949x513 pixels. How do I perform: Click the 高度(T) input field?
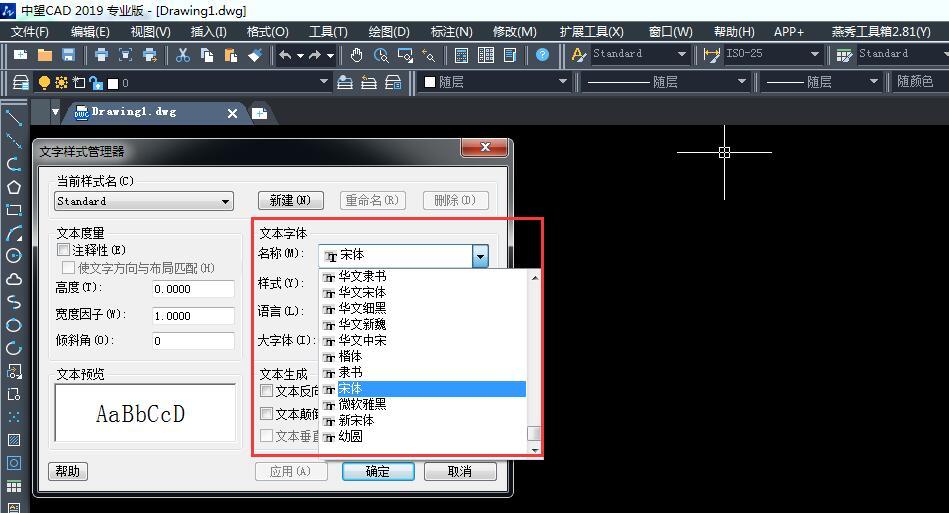[193, 289]
